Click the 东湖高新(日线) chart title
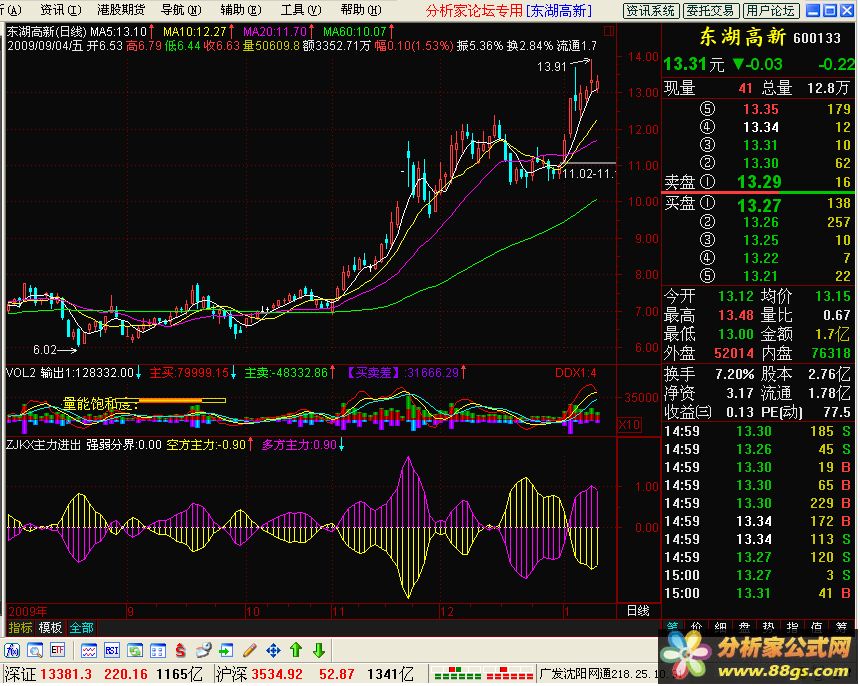The width and height of the screenshot is (860, 686). [x=47, y=32]
